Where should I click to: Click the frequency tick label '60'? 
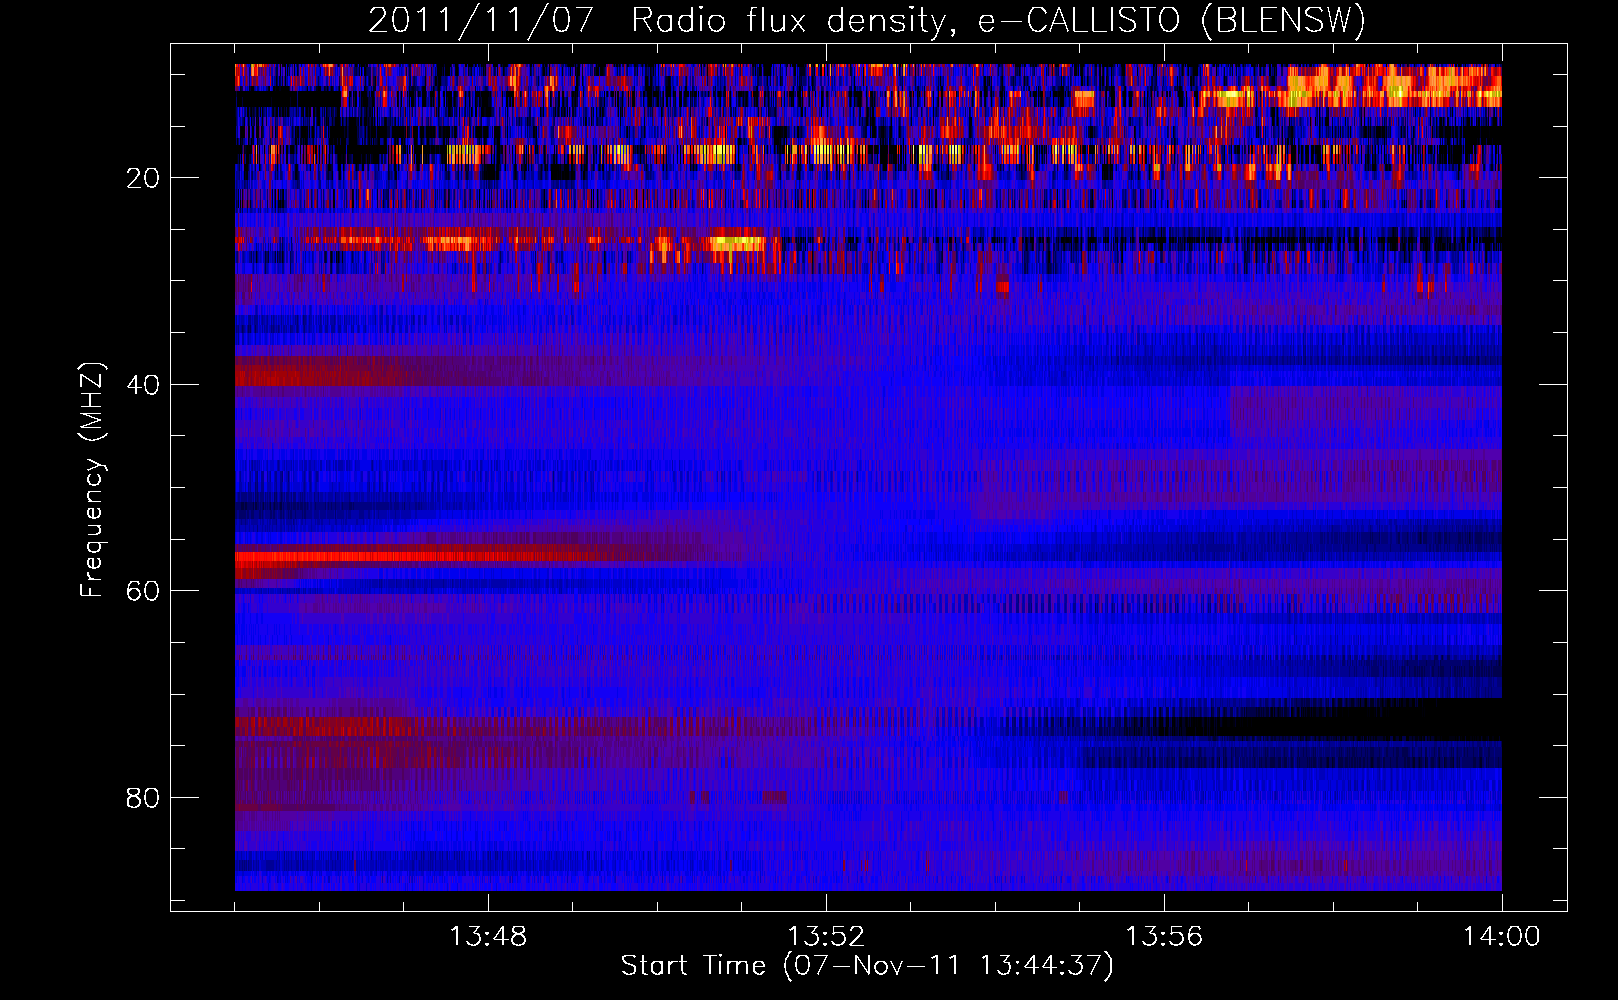point(143,591)
